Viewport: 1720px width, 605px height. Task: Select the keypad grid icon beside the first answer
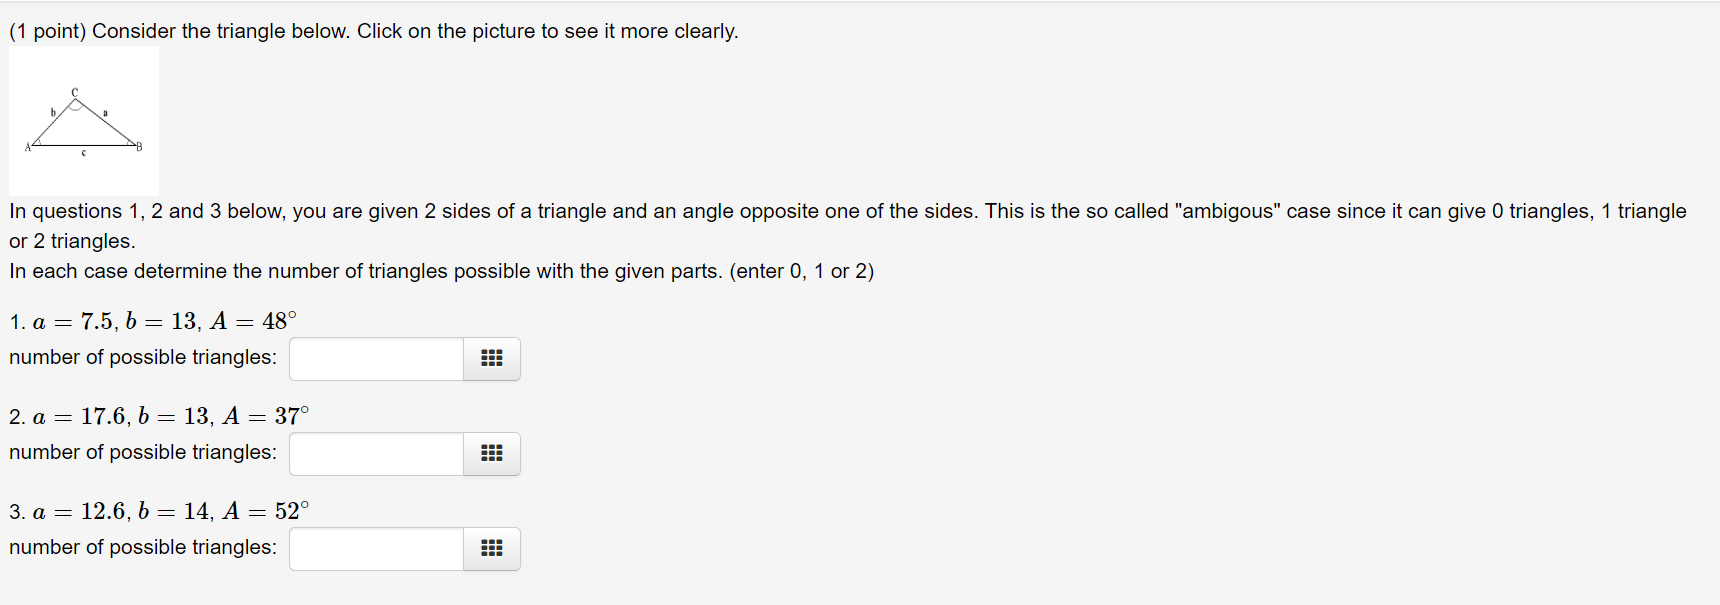[x=491, y=358]
